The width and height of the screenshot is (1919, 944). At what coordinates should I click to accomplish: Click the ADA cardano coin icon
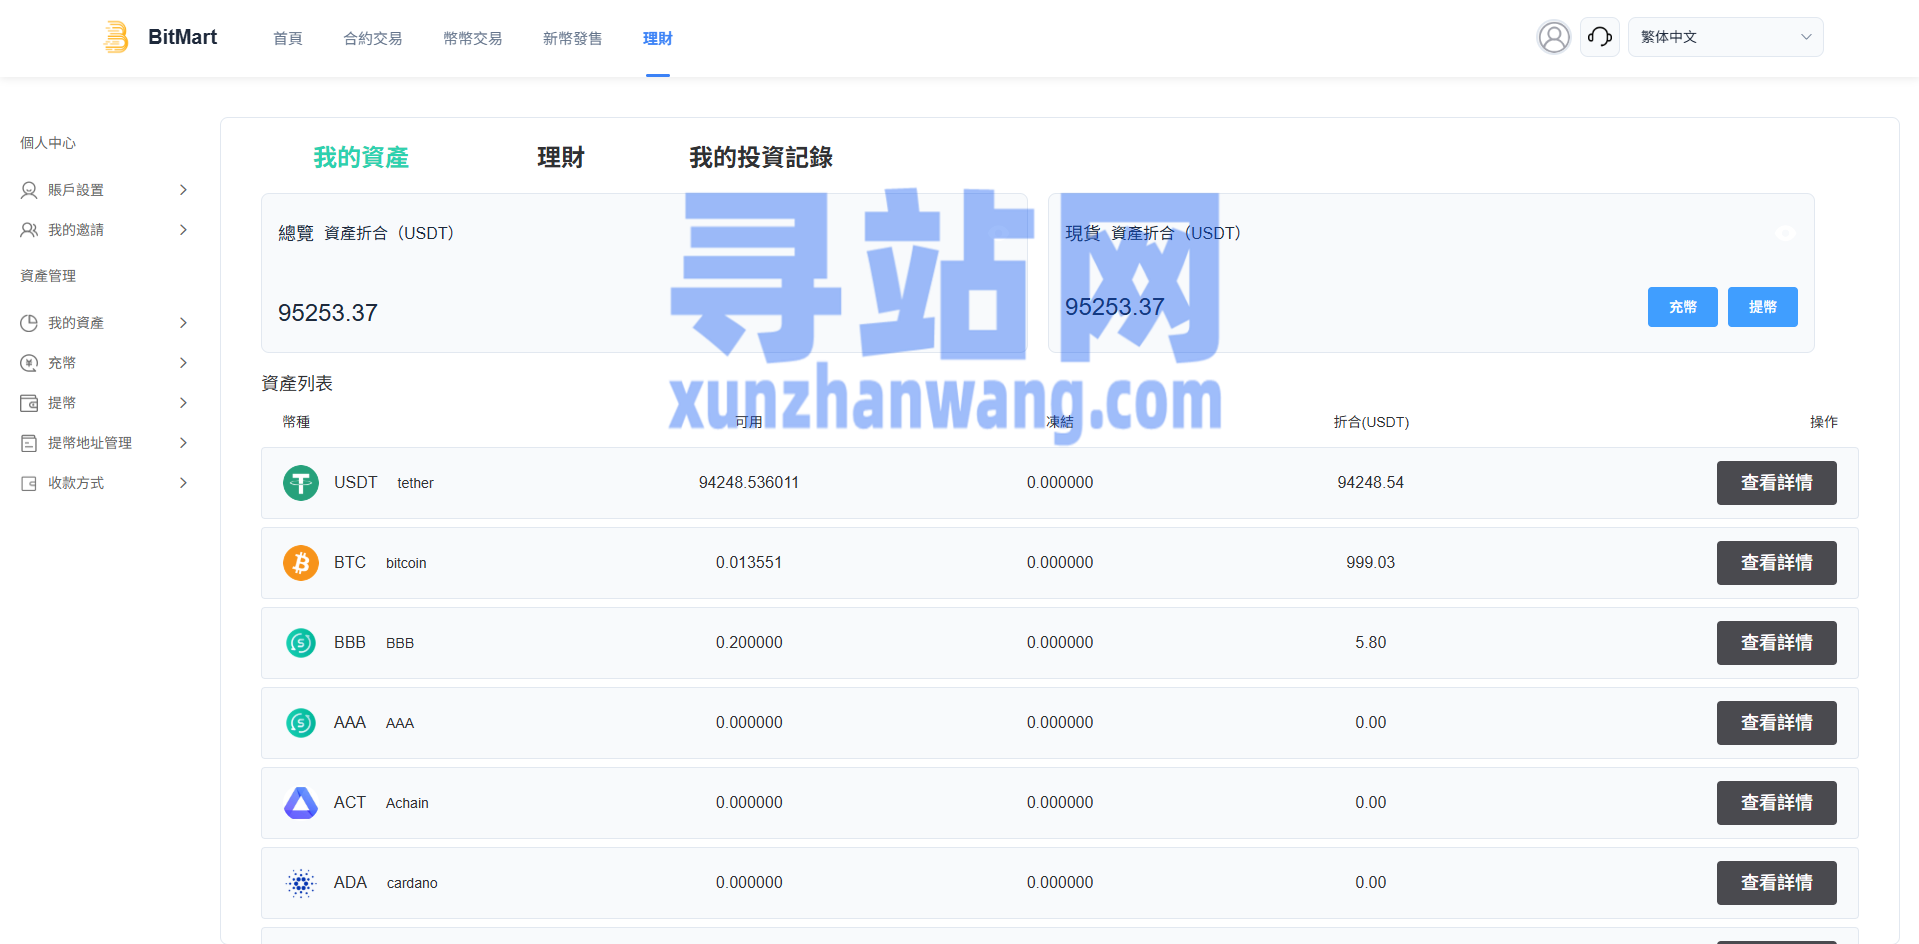click(300, 883)
